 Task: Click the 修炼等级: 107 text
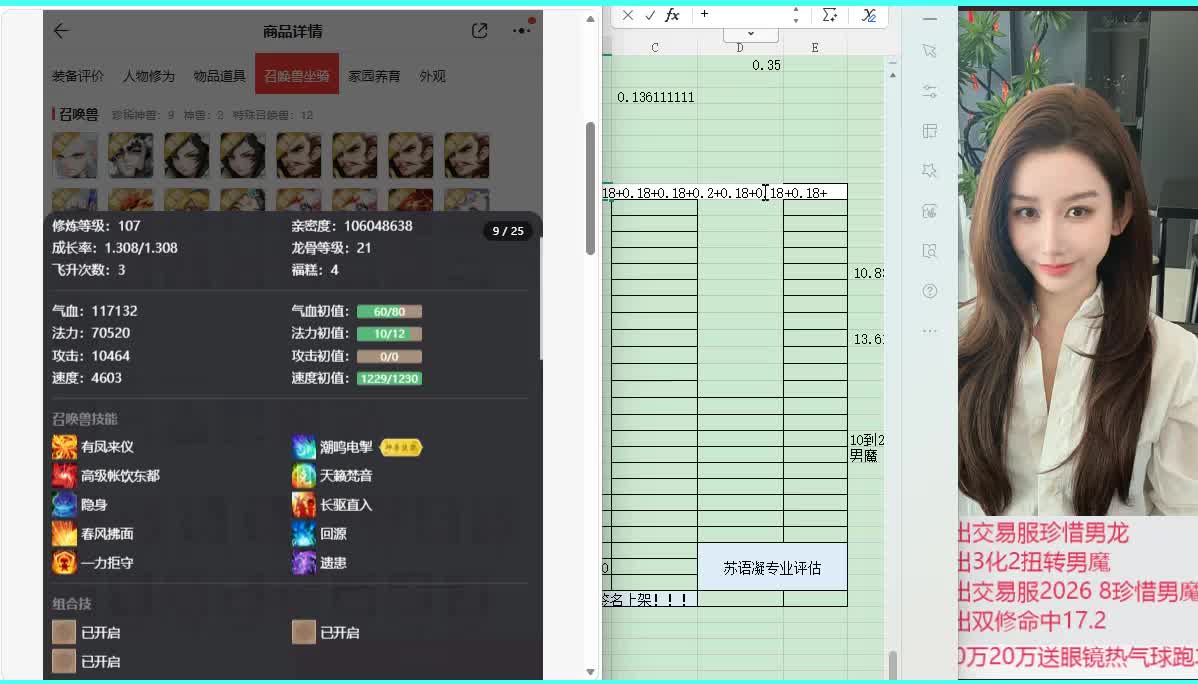[x=96, y=225]
